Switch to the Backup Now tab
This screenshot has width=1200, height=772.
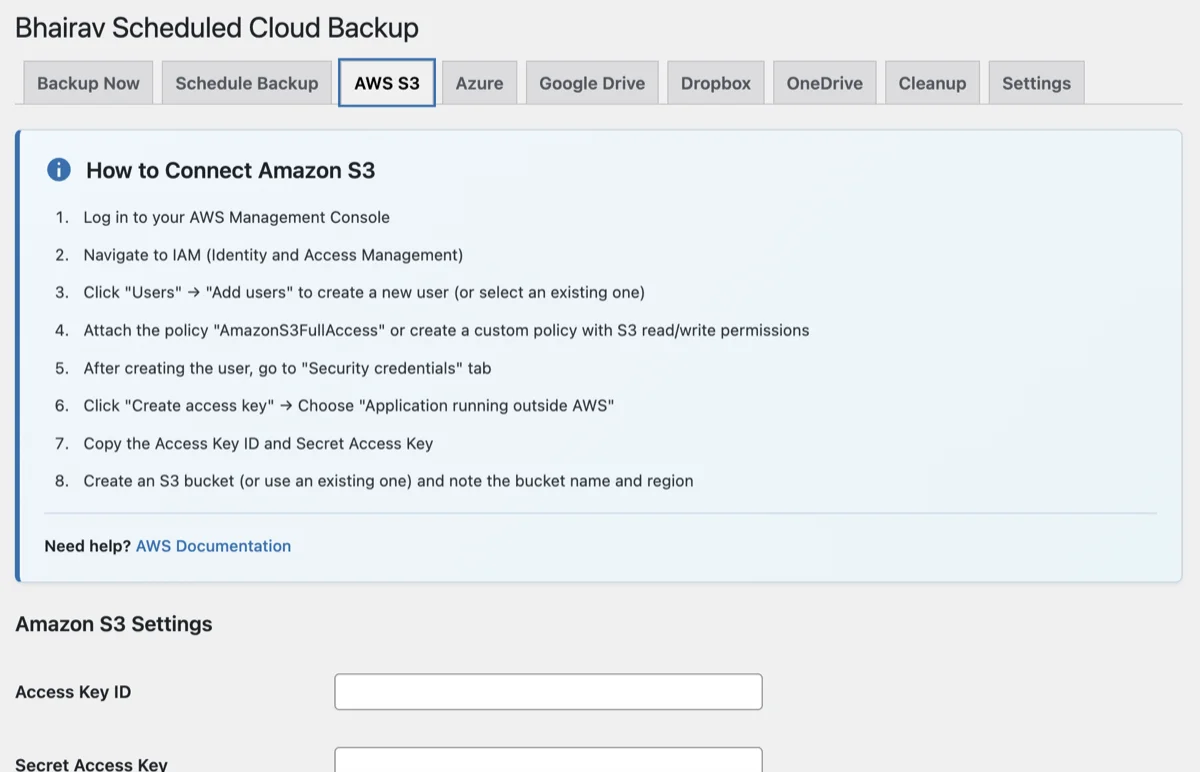click(x=87, y=83)
